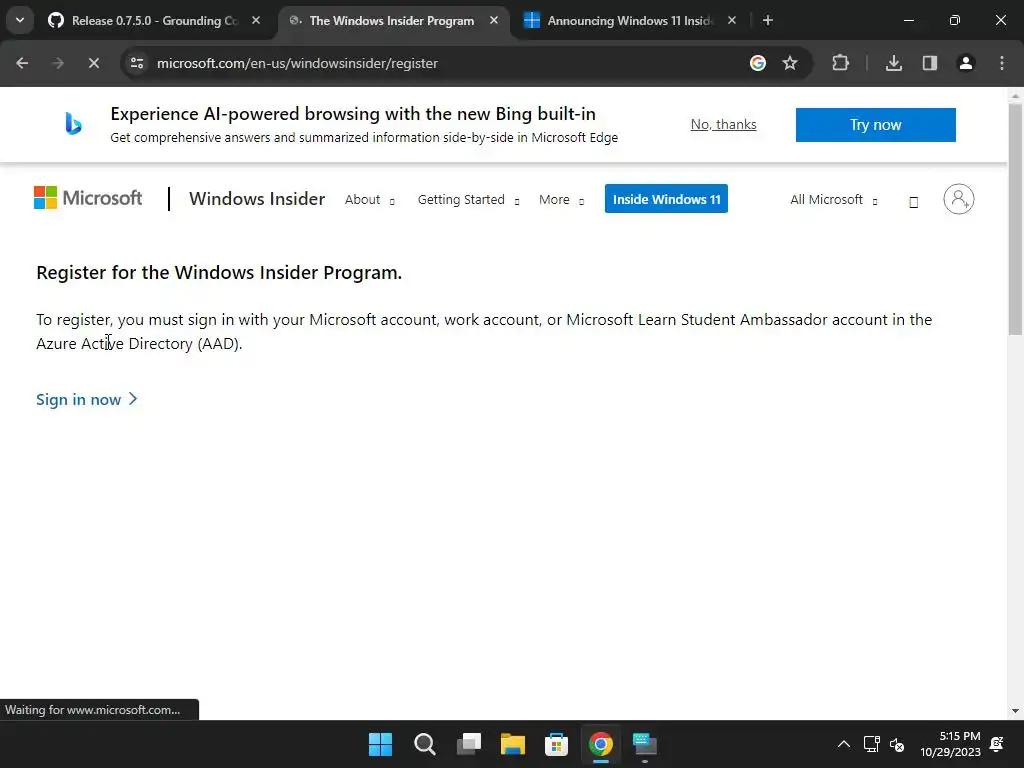The height and width of the screenshot is (768, 1024).
Task: Close the GitHub Release tab
Action: pos(256,21)
